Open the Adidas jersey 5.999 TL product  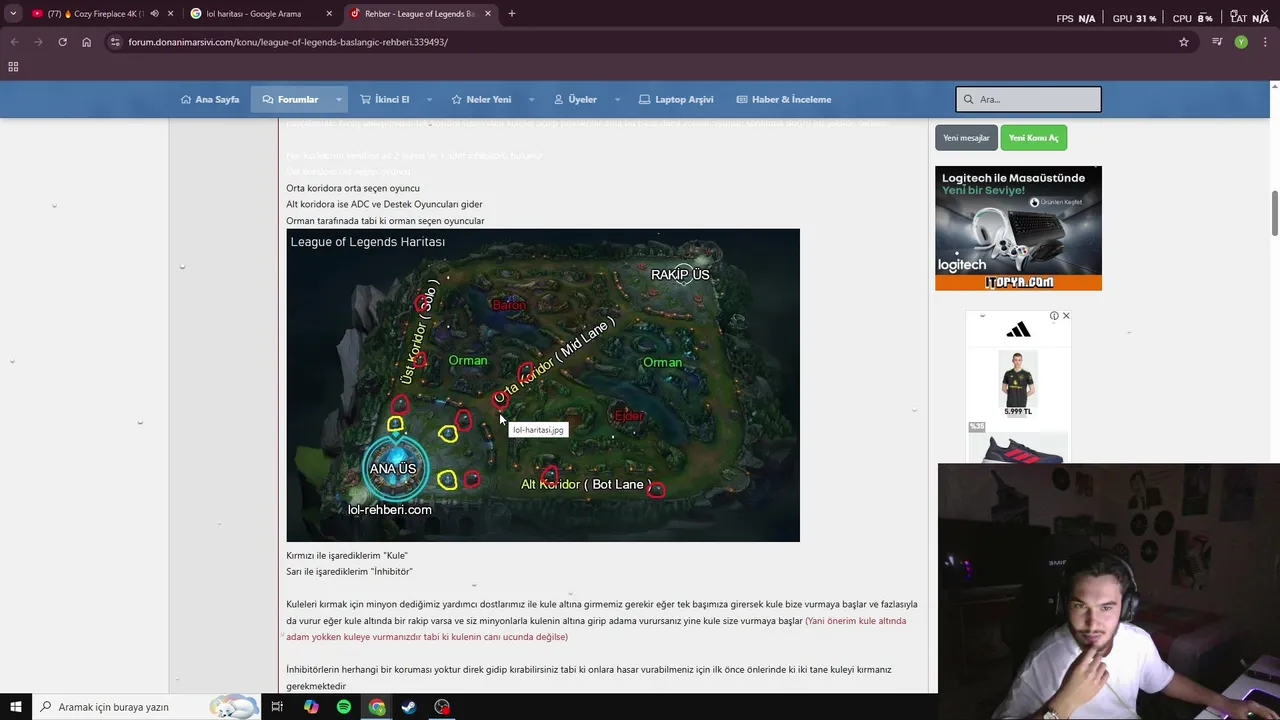[x=1018, y=383]
